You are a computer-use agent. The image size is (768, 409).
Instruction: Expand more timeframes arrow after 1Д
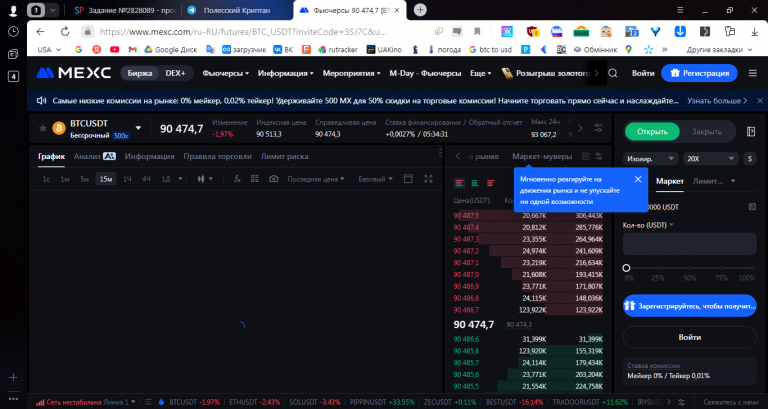[x=180, y=179]
